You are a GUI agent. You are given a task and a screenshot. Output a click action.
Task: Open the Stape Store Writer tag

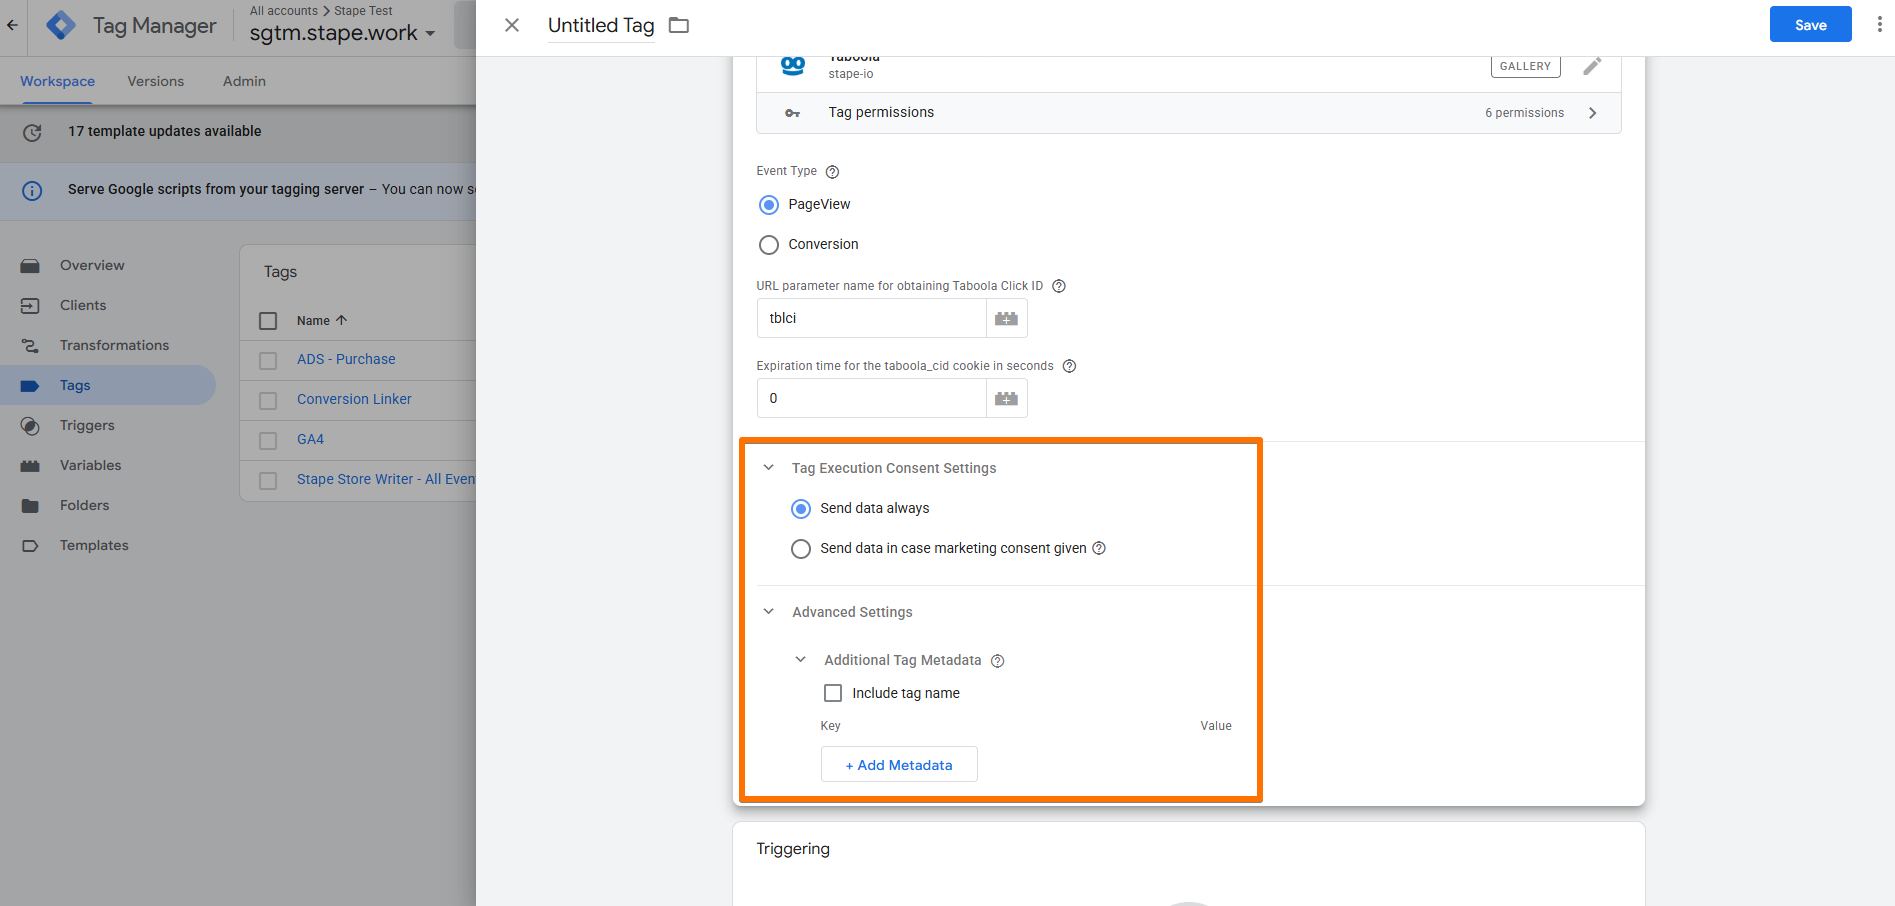click(386, 480)
